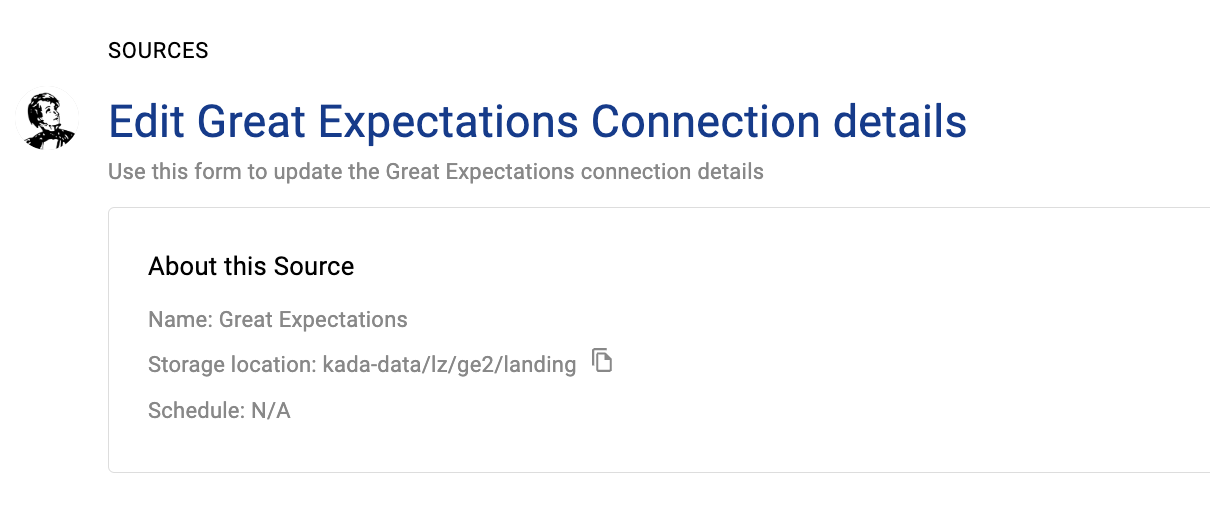The image size is (1210, 510).
Task: Click the 'Name:' field label
Action: click(x=180, y=320)
